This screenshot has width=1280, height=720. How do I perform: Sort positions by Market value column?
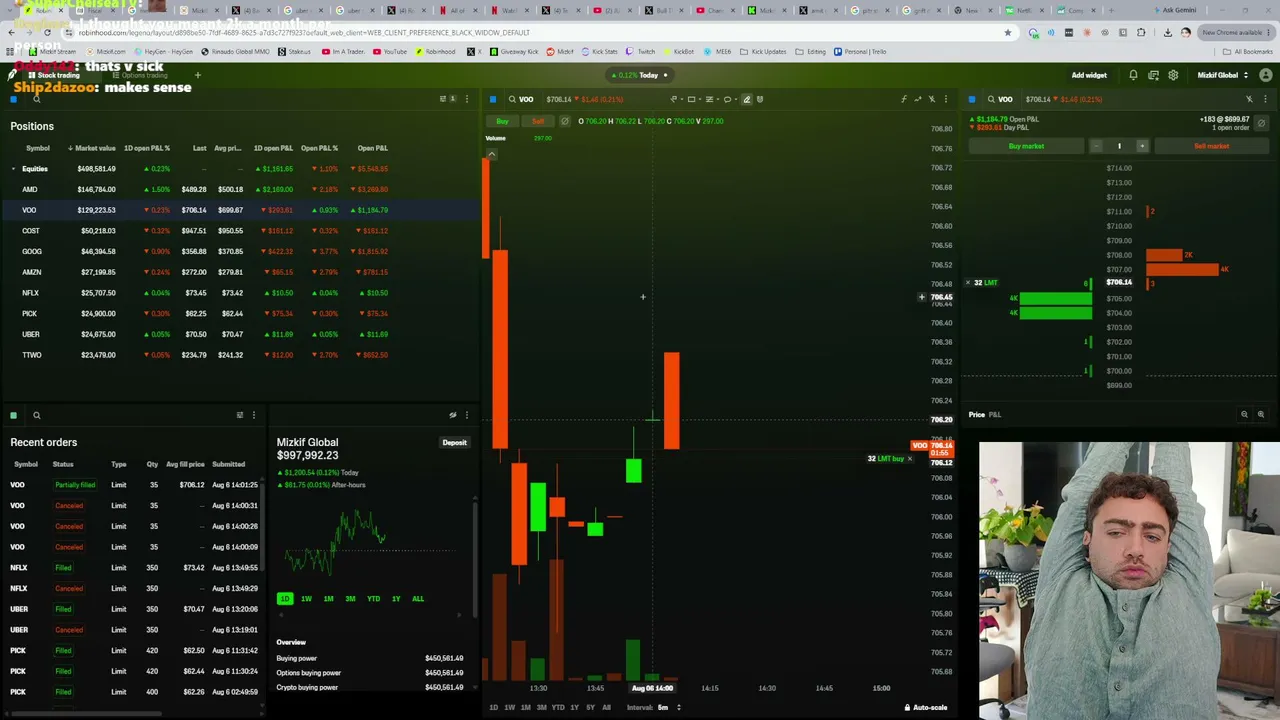[92, 148]
